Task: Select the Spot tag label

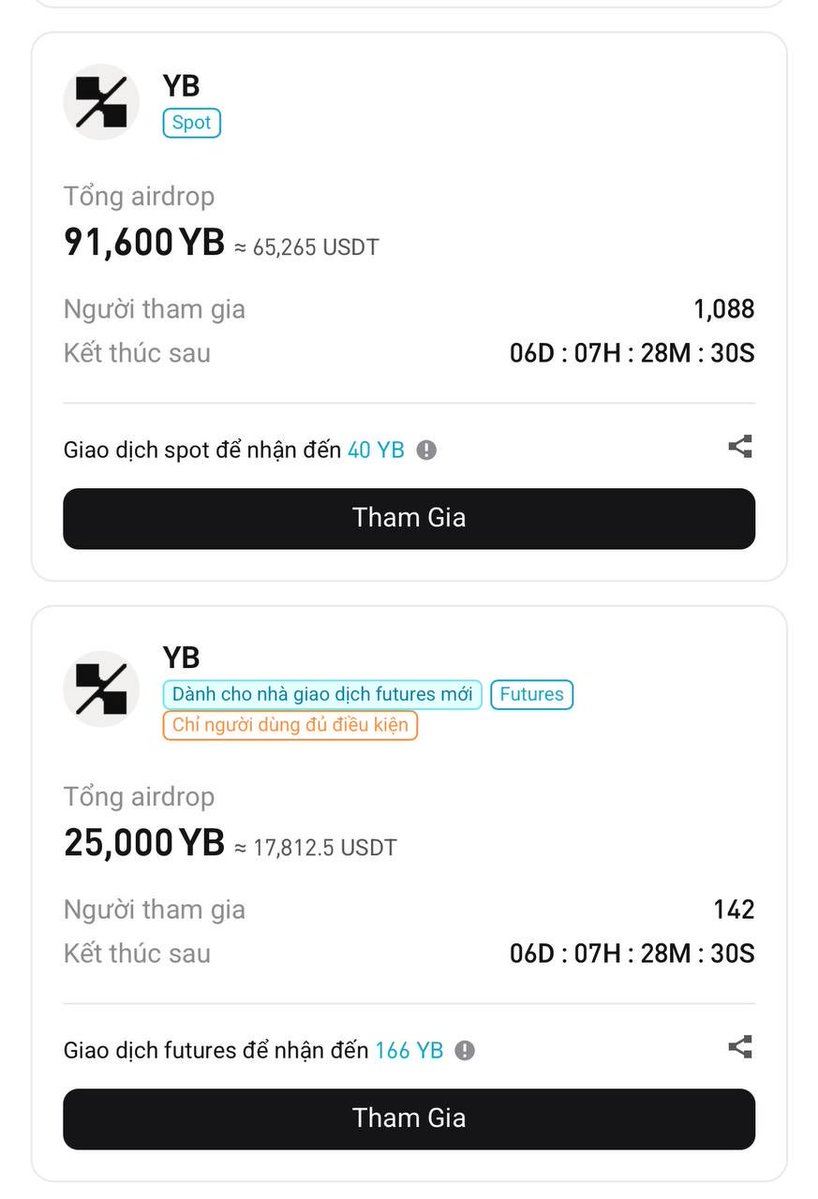Action: tap(191, 123)
